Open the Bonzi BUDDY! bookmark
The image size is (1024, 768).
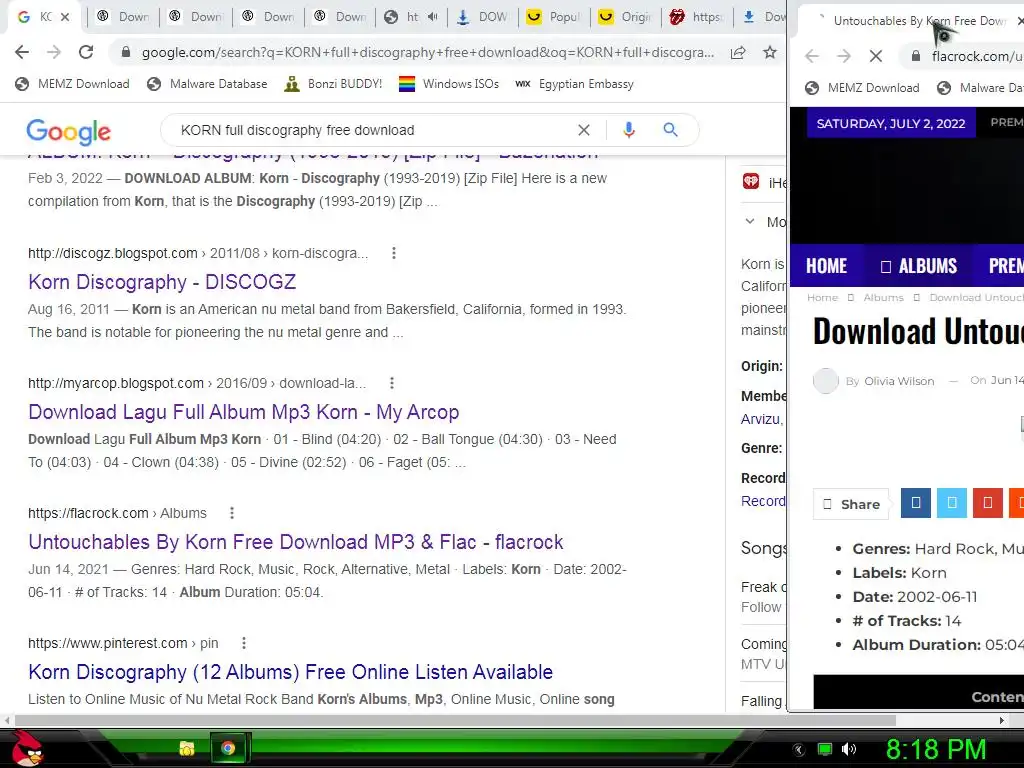333,84
